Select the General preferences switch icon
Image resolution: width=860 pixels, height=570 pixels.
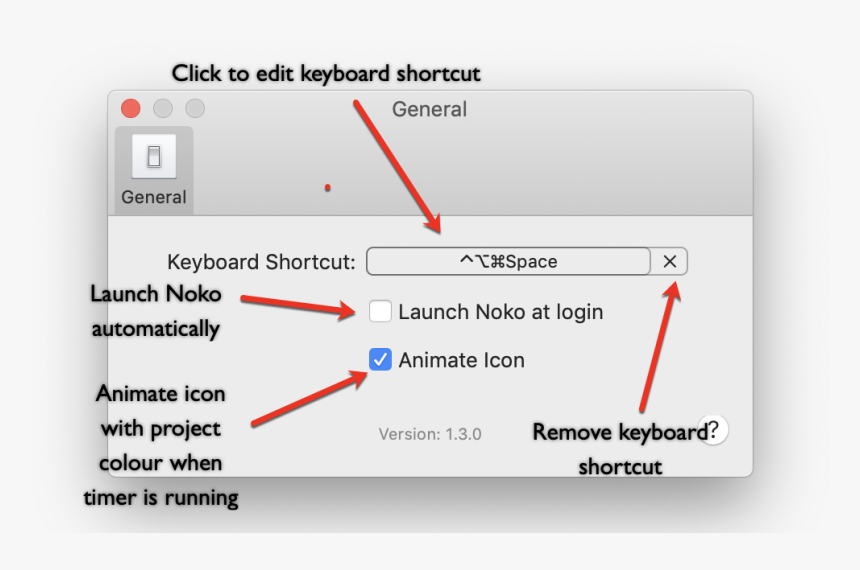(154, 156)
